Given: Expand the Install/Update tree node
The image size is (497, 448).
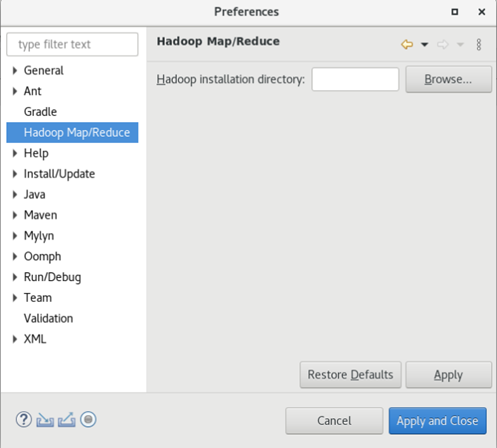Looking at the screenshot, I should coord(15,174).
